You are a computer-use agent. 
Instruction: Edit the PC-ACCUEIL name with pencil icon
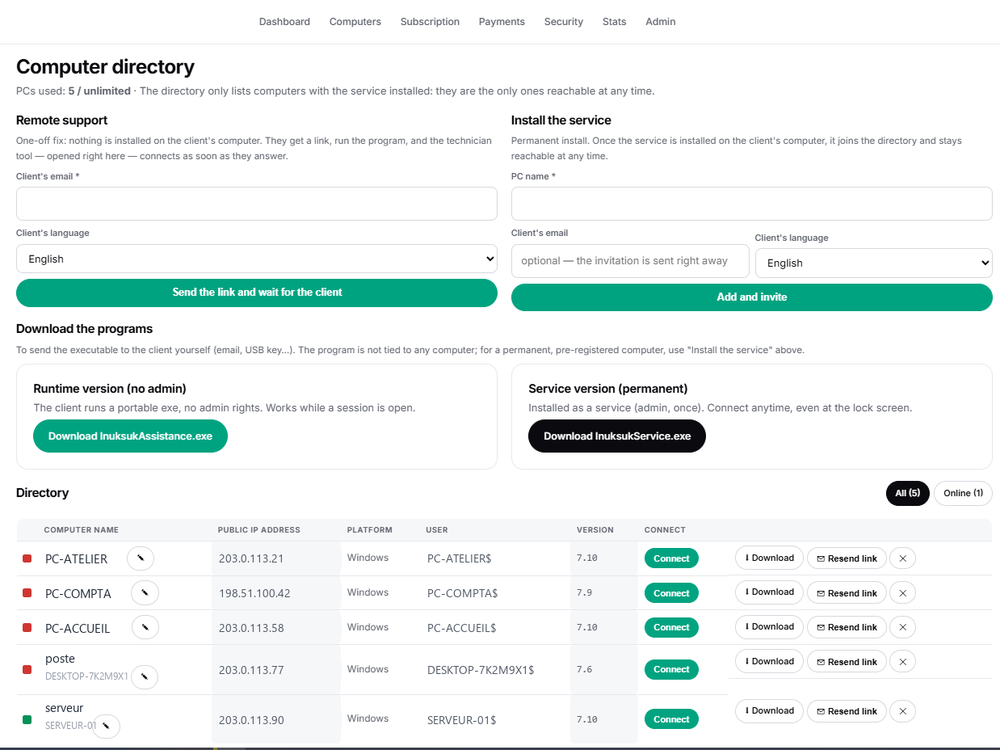pyautogui.click(x=145, y=628)
